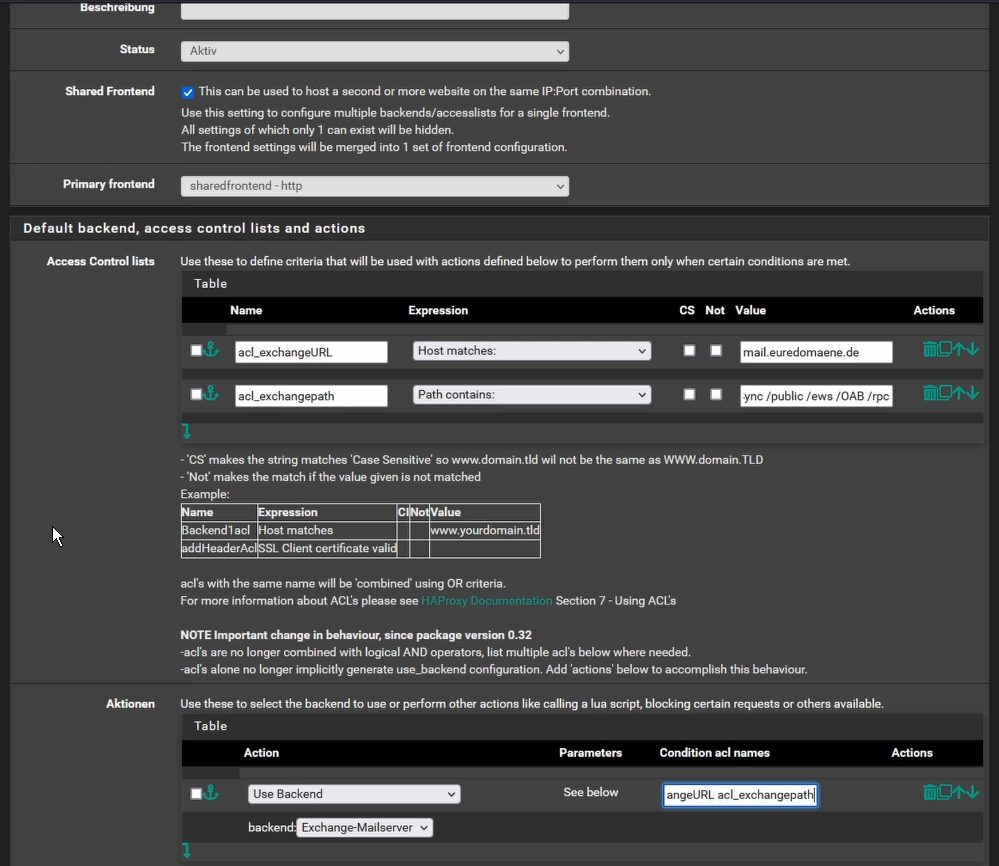This screenshot has height=866, width=999.
Task: Click the 'NOTE Important change in behaviour' text
Action: pyautogui.click(x=356, y=635)
